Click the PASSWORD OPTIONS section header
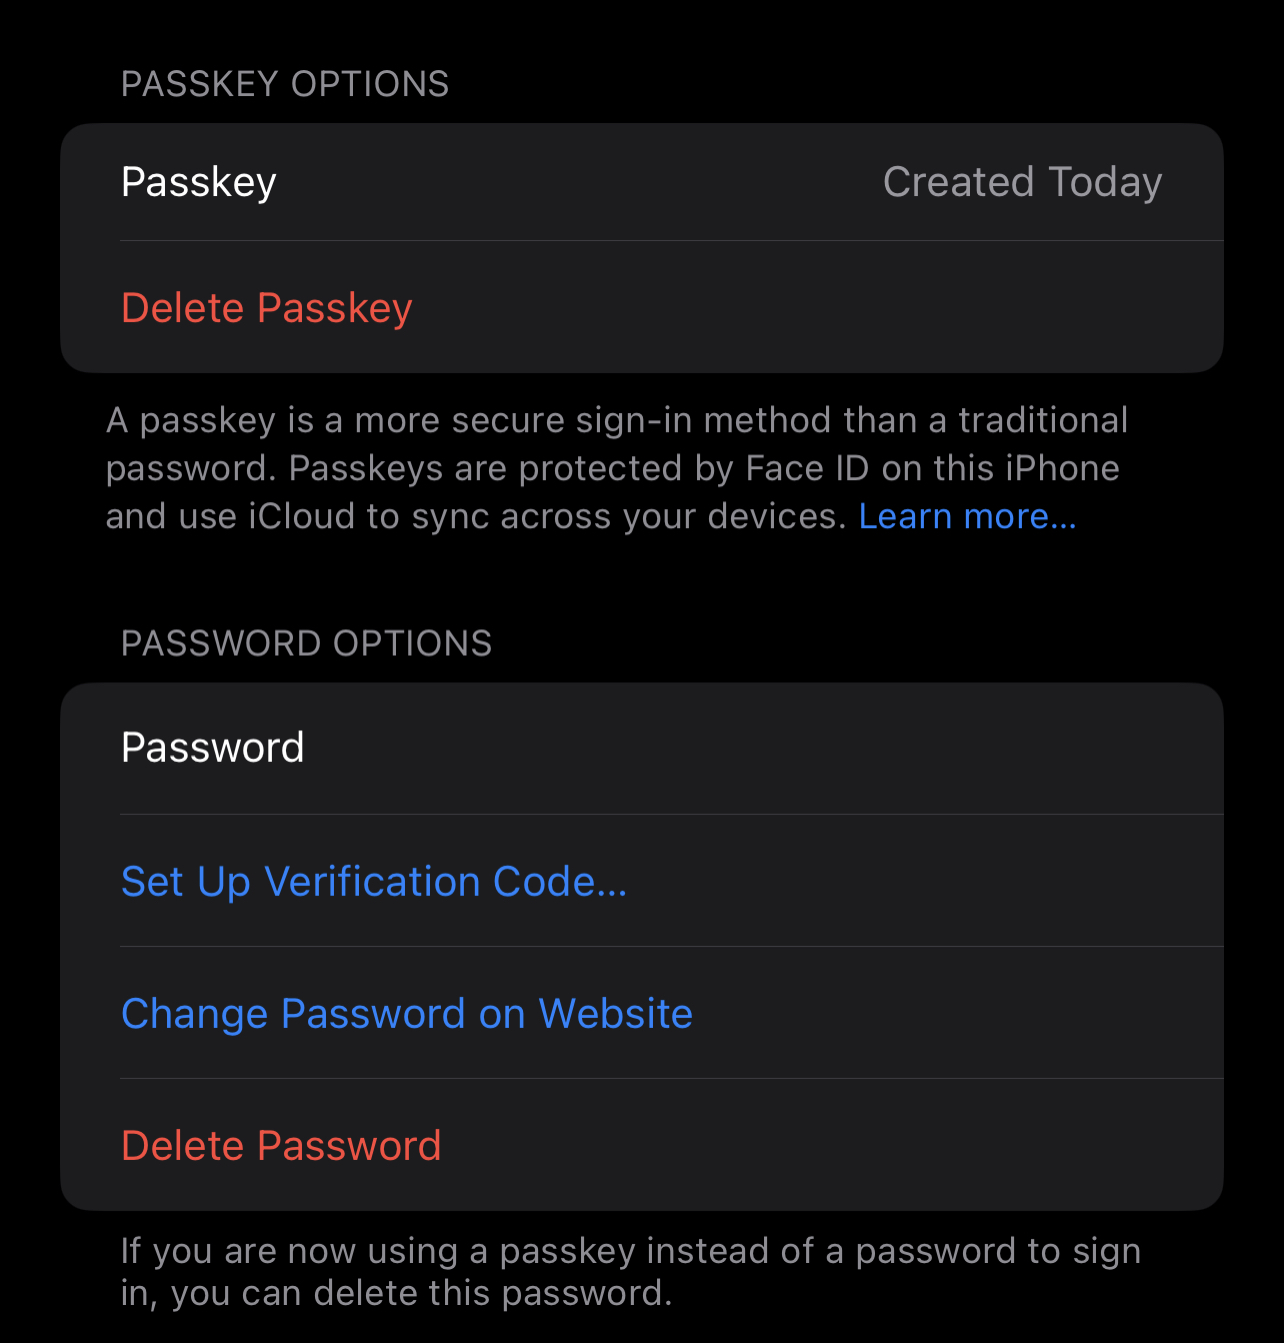This screenshot has height=1343, width=1284. 306,643
